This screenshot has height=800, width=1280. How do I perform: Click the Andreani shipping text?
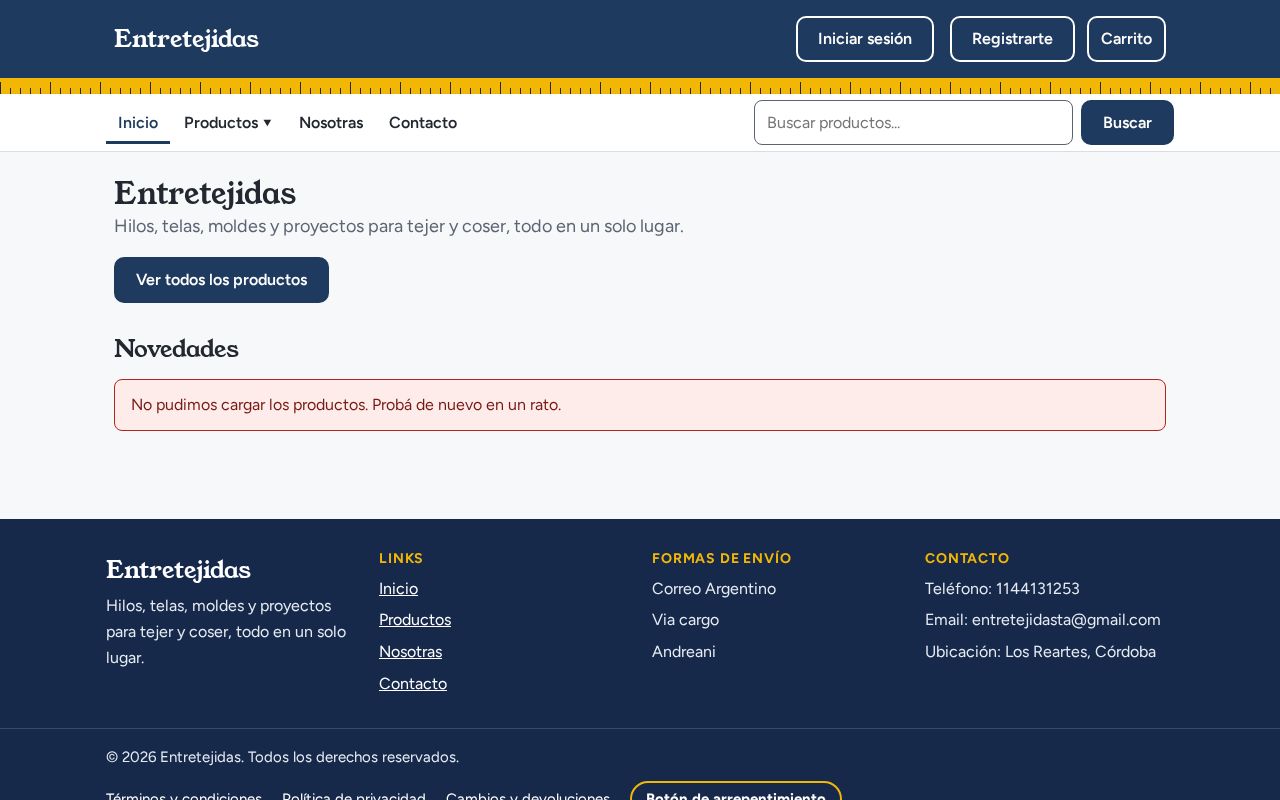[684, 652]
